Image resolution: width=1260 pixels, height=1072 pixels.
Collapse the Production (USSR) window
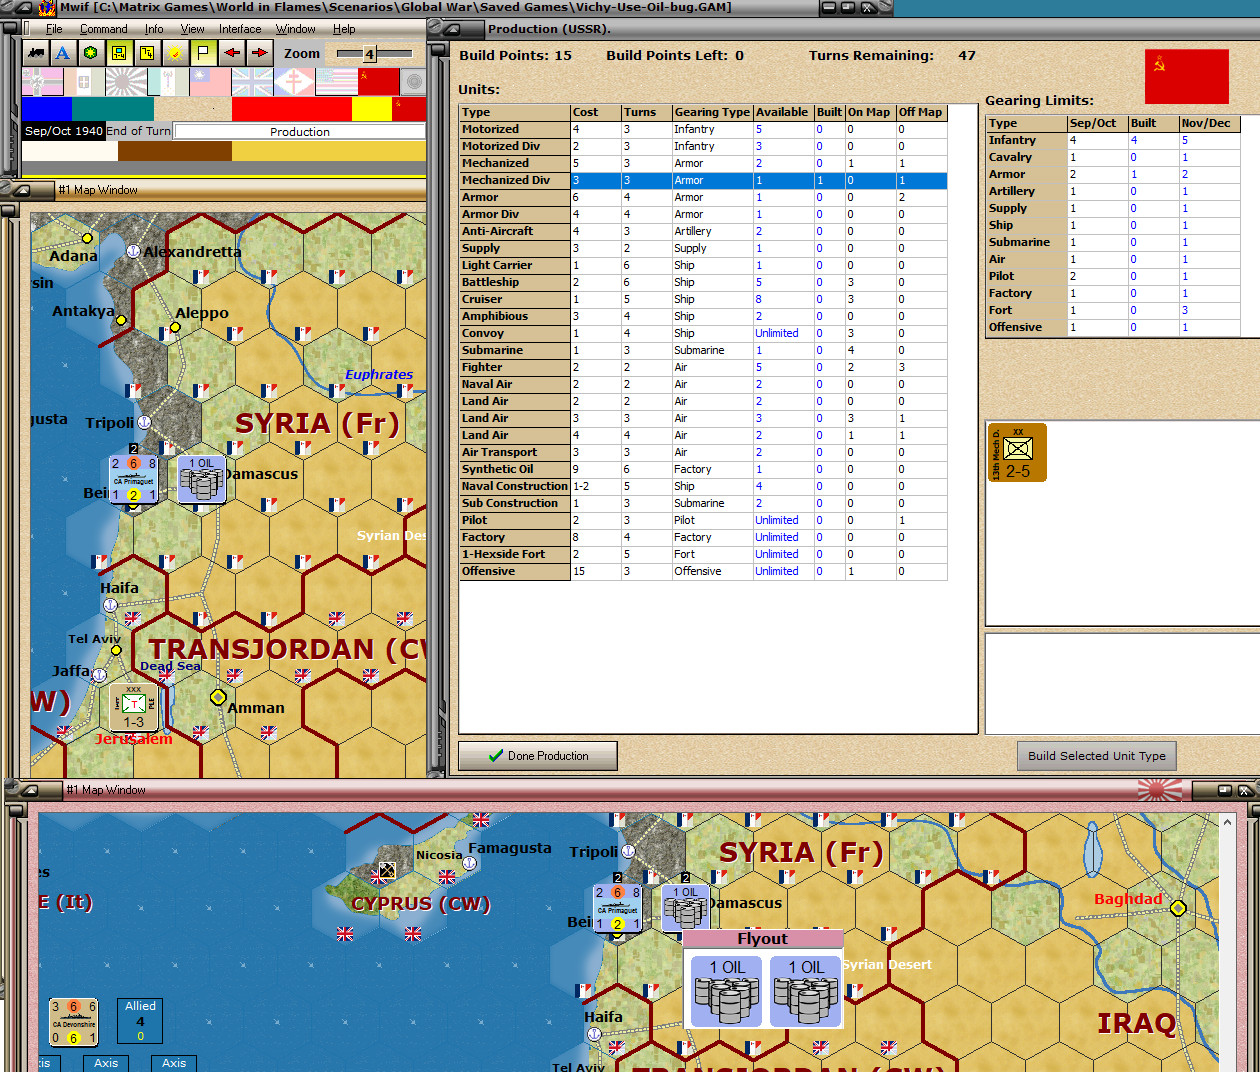click(452, 28)
